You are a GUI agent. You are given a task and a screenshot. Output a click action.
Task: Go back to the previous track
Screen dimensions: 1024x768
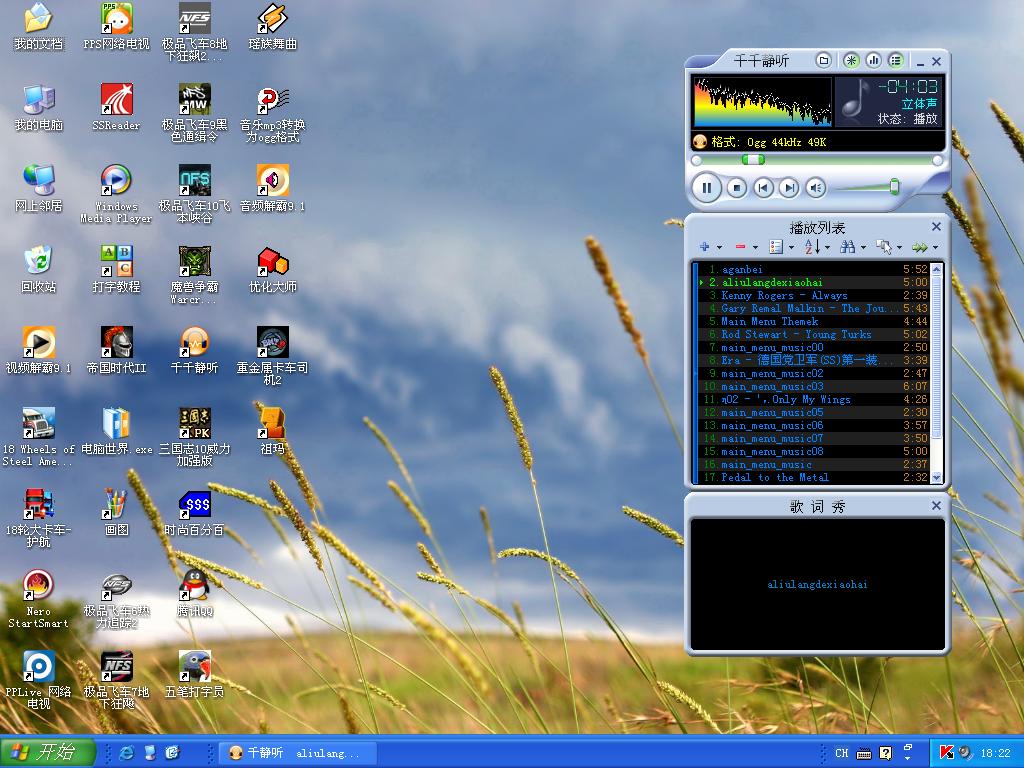[x=763, y=187]
